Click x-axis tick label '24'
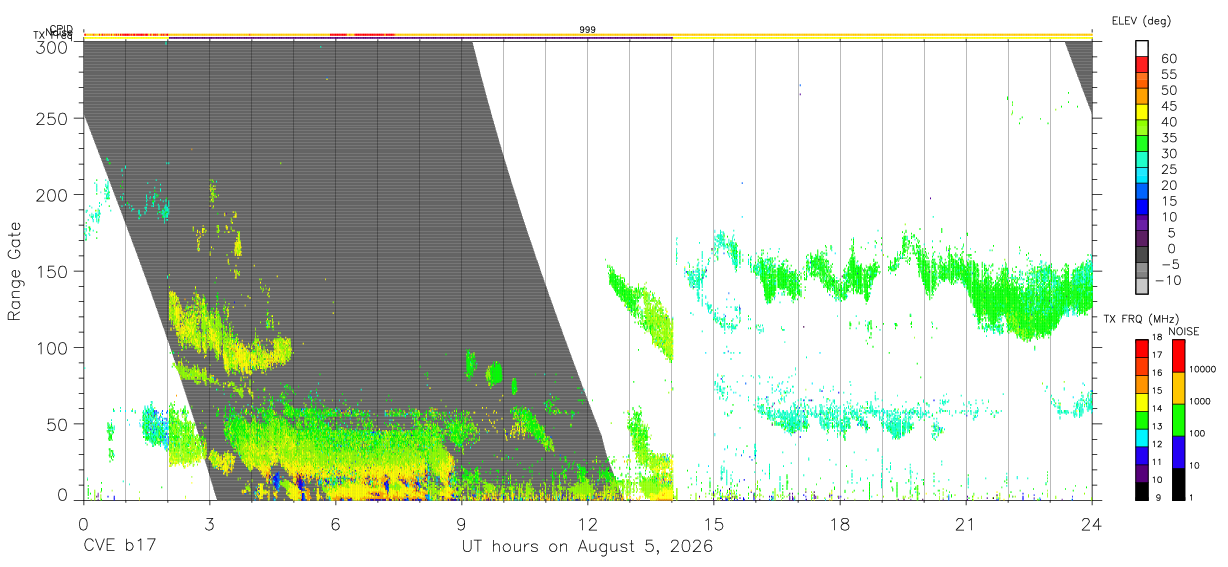The height and width of the screenshot is (567, 1228). 1091,524
